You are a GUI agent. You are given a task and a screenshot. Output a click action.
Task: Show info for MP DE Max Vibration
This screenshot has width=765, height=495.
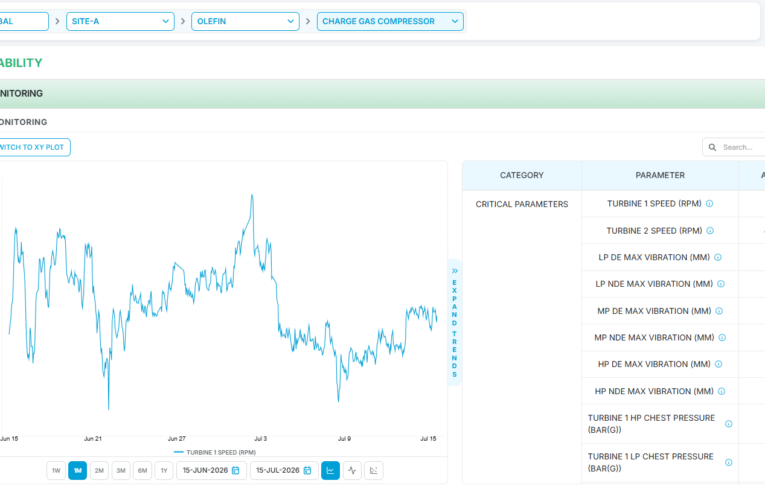(719, 311)
